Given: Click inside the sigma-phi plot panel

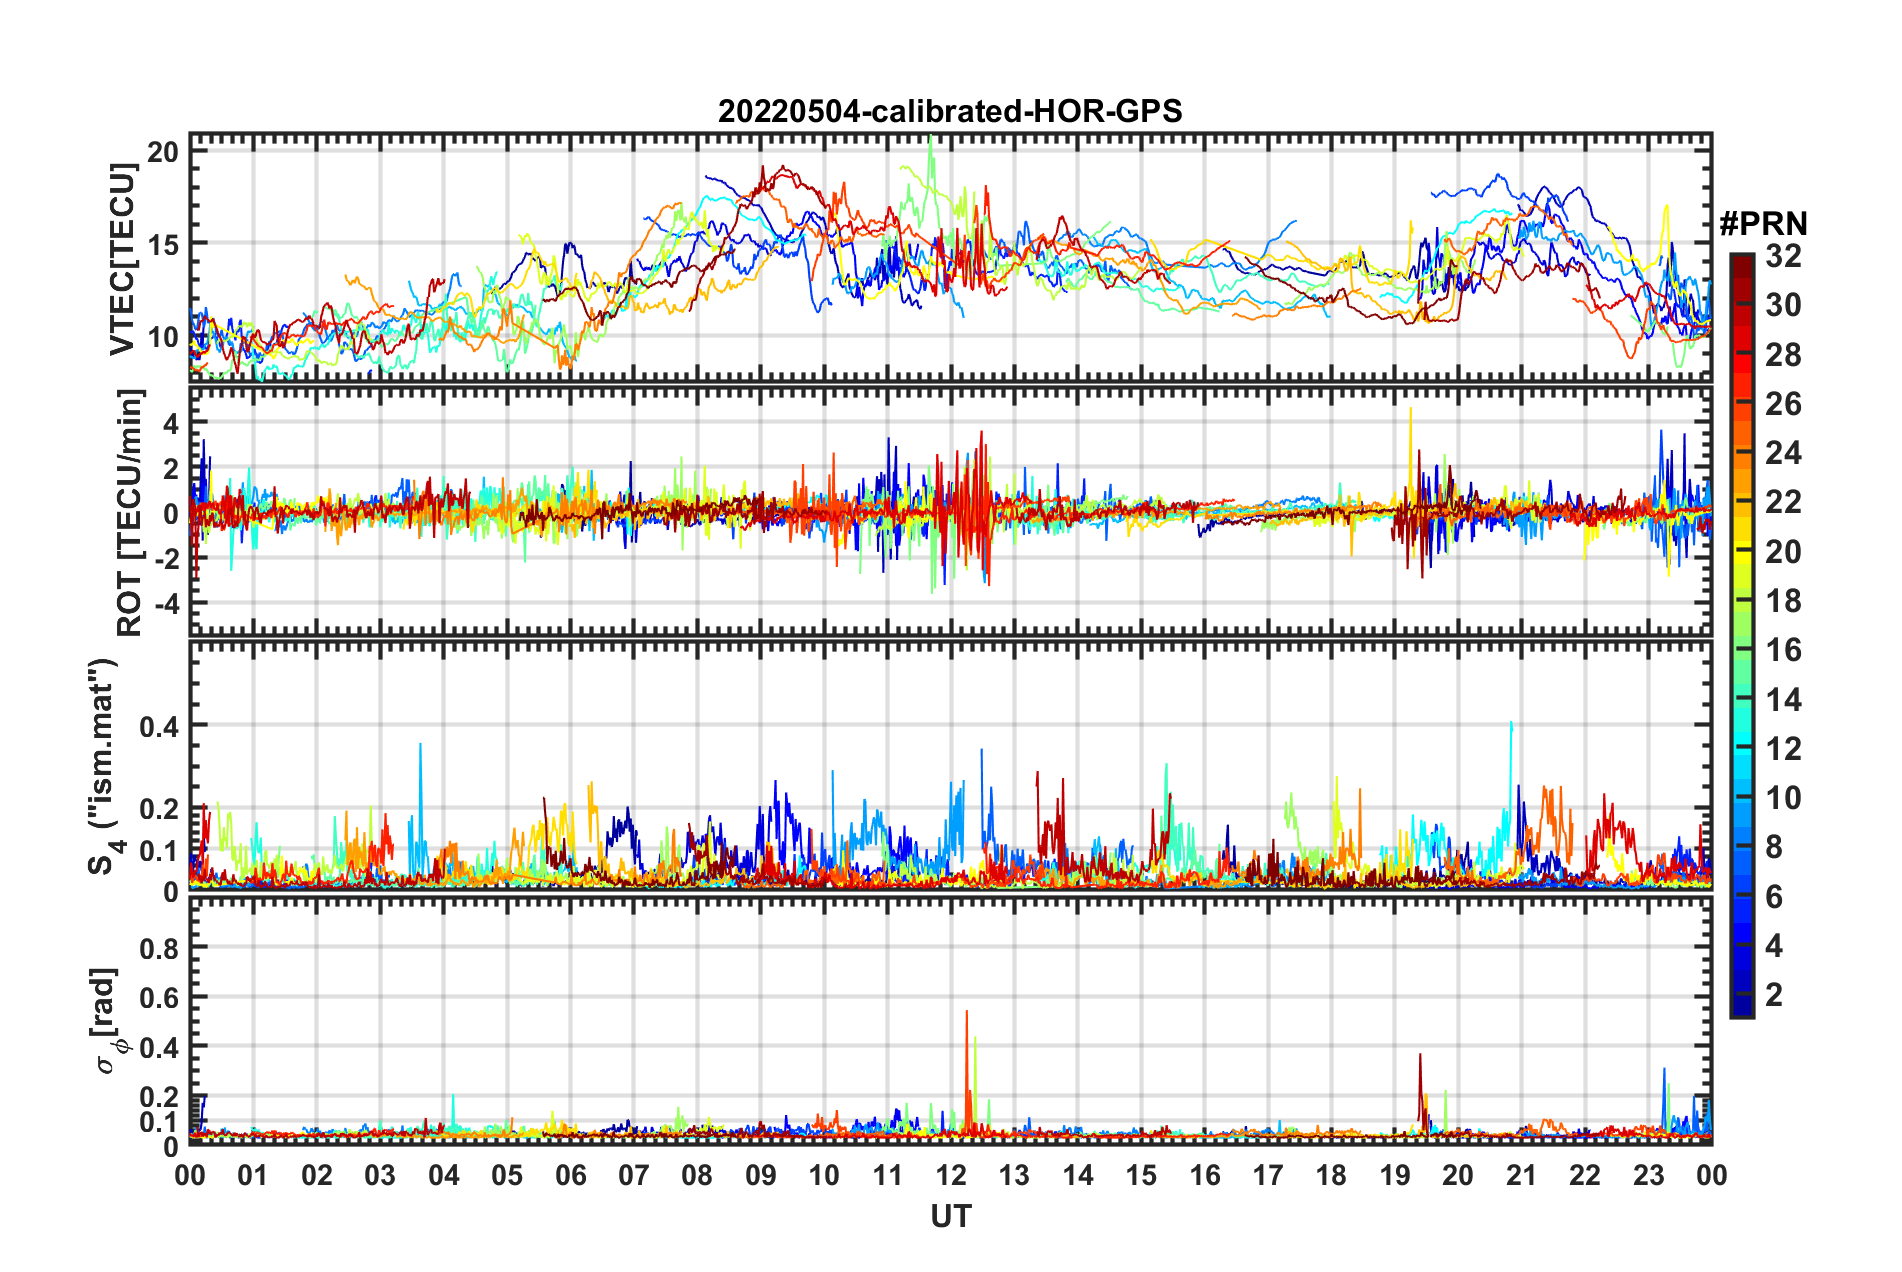Looking at the screenshot, I should (x=951, y=1020).
